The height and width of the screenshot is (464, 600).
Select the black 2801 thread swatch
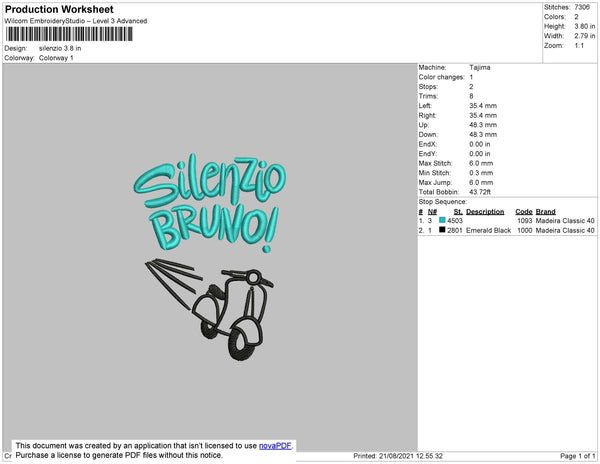442,230
